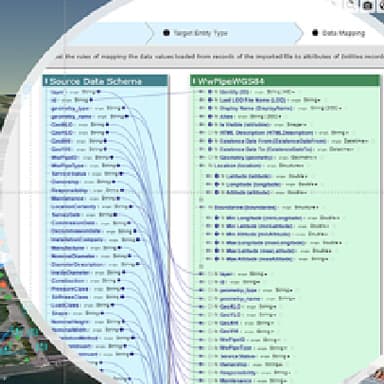Screen dimensions: 384x384
Task: Open type dropdown for Alias attribute
Action: (x=265, y=116)
